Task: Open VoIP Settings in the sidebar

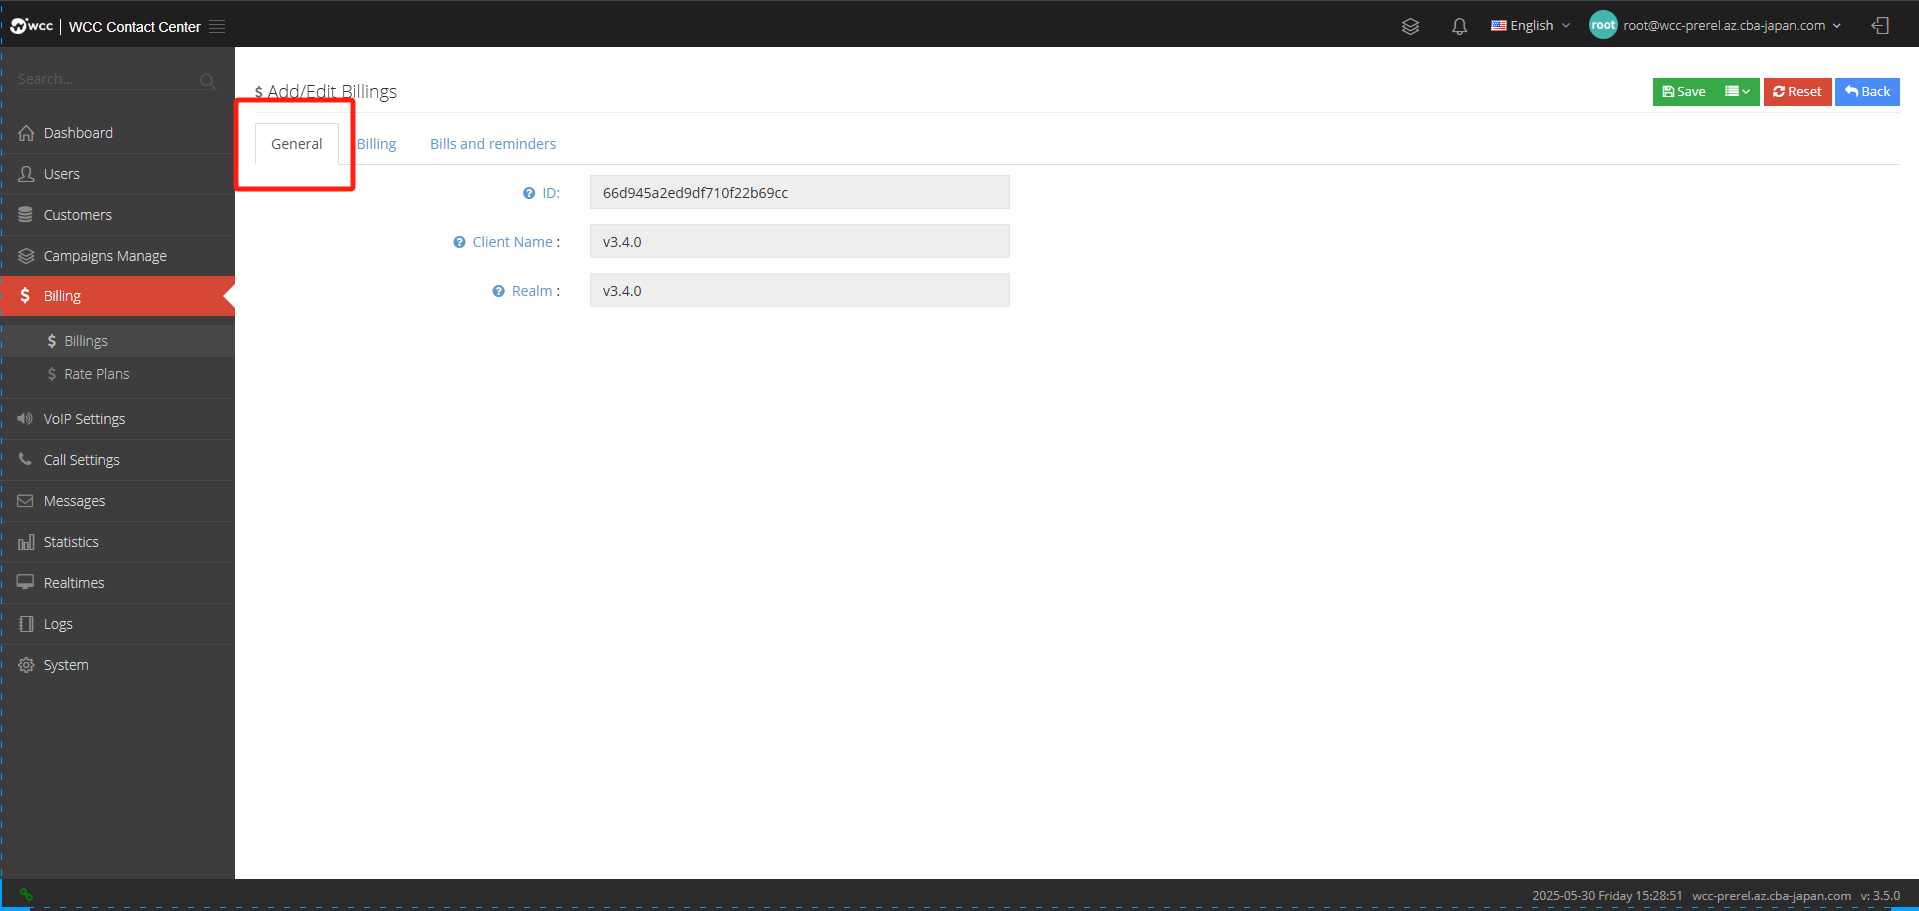Action: pos(117,419)
